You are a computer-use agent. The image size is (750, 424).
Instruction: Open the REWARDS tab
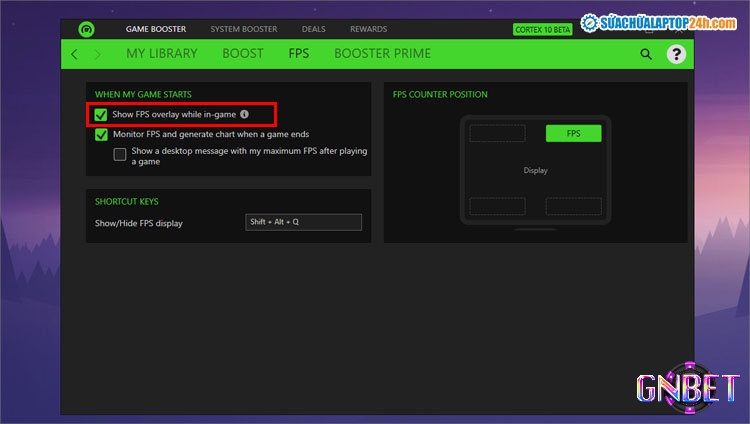[x=369, y=29]
